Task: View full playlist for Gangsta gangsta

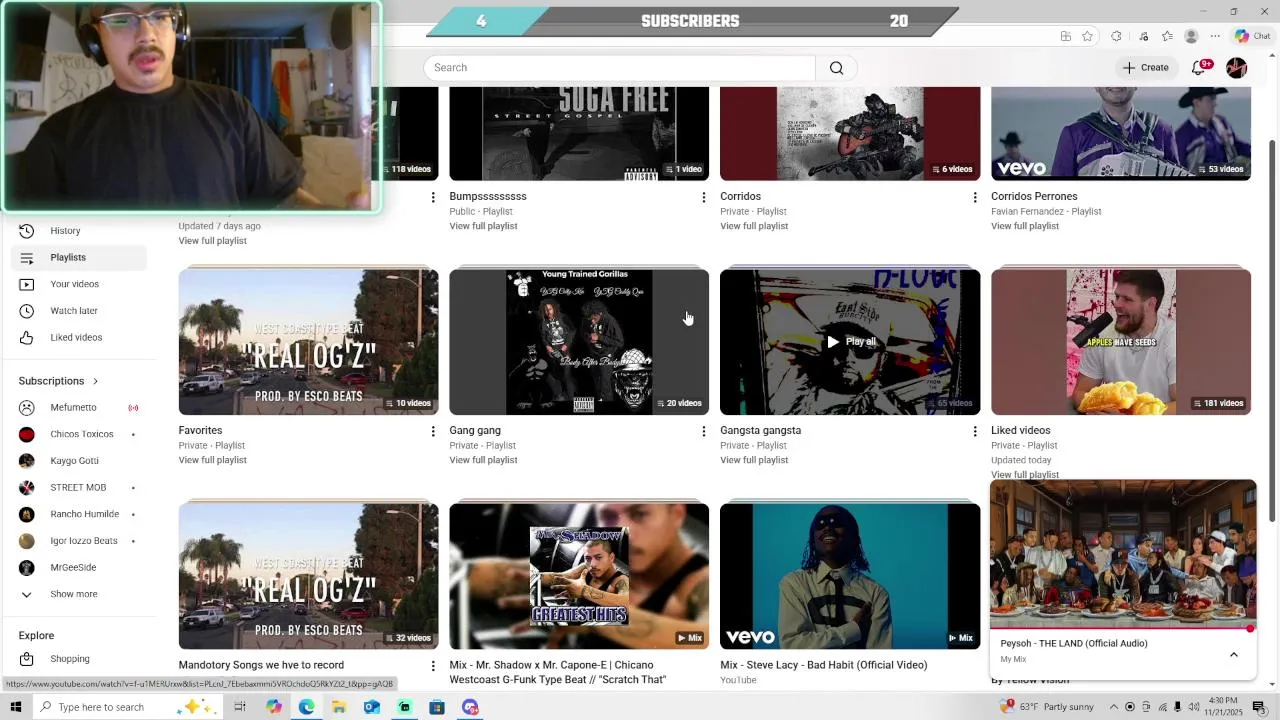Action: pyautogui.click(x=754, y=460)
